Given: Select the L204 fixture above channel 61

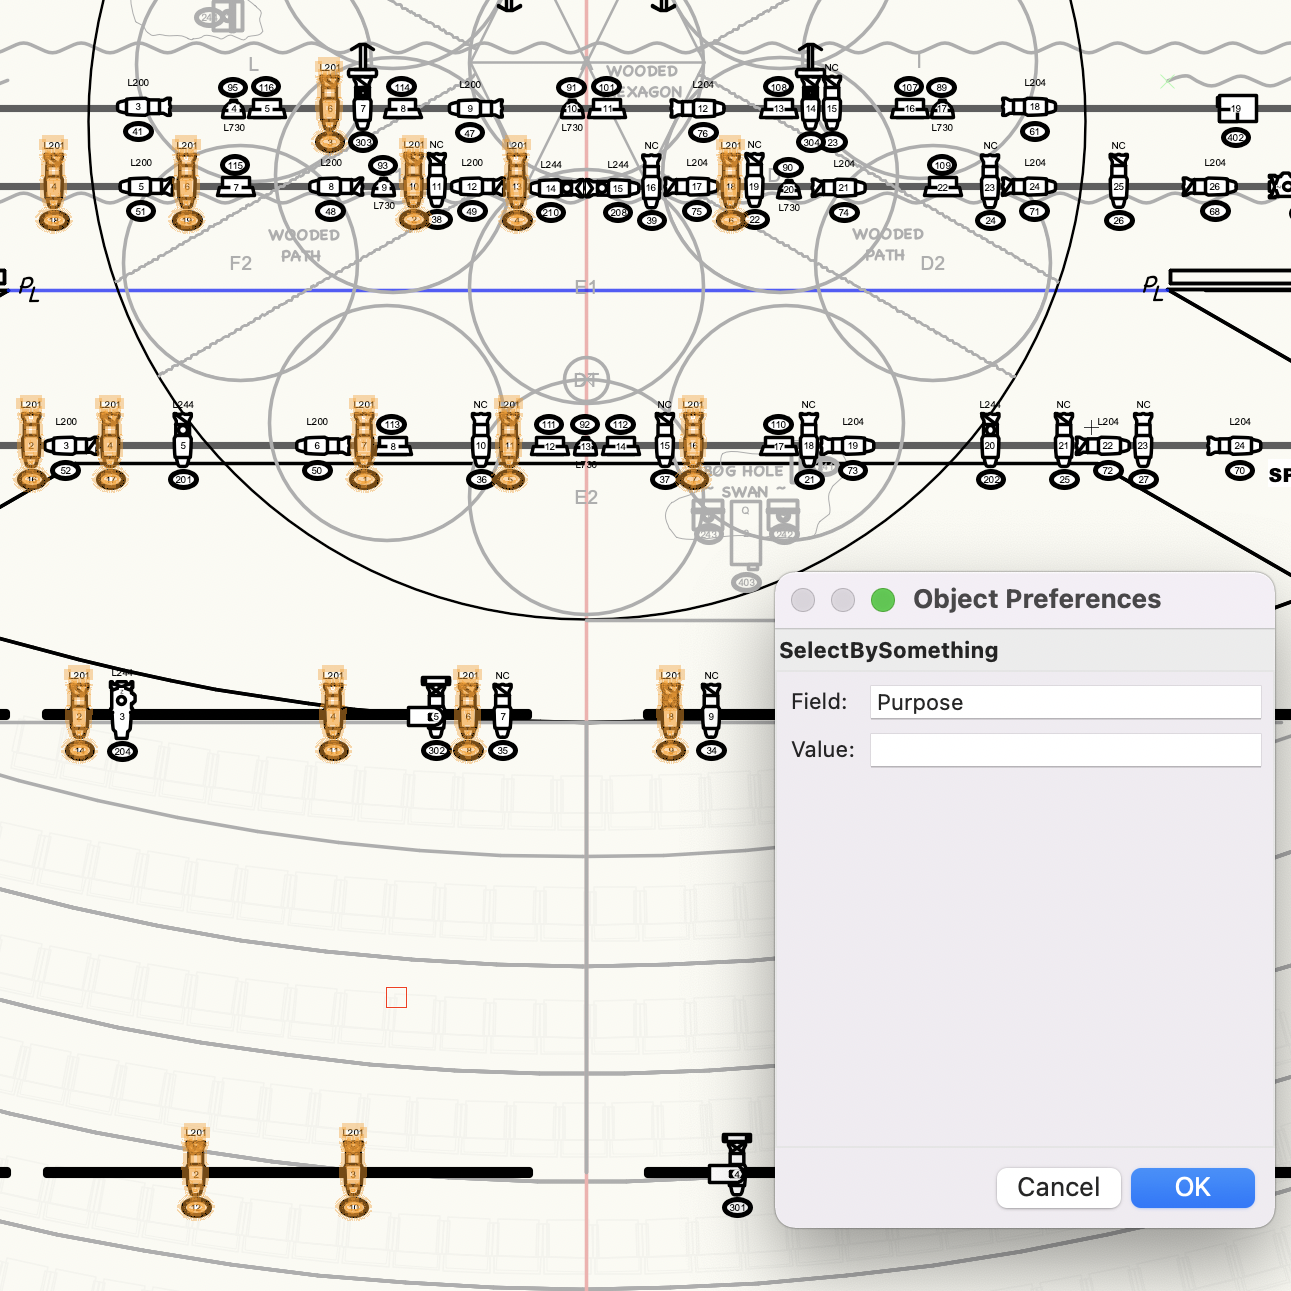Looking at the screenshot, I should click(x=1030, y=106).
